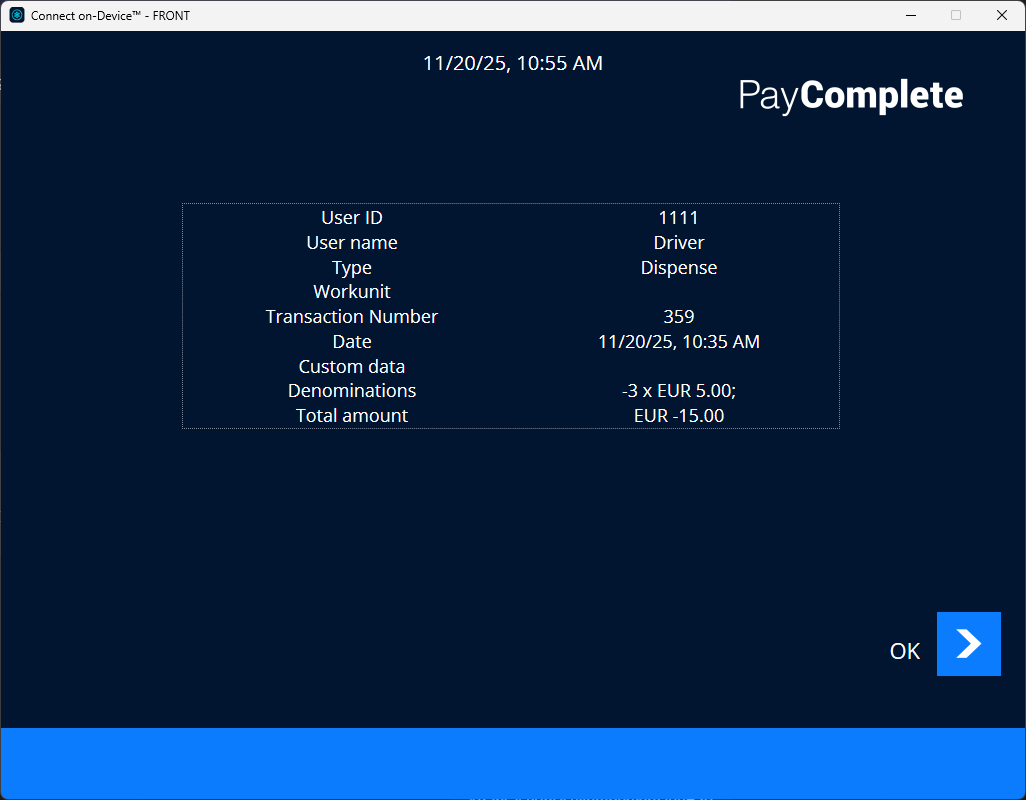1026x800 pixels.
Task: Select the Denominations entry -3 x EUR 5.00
Action: click(679, 390)
